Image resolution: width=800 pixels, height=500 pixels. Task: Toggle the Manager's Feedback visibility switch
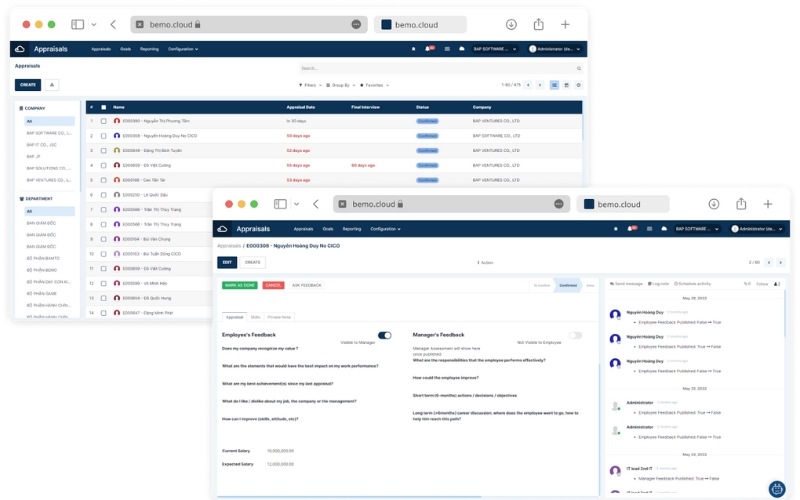coord(575,335)
